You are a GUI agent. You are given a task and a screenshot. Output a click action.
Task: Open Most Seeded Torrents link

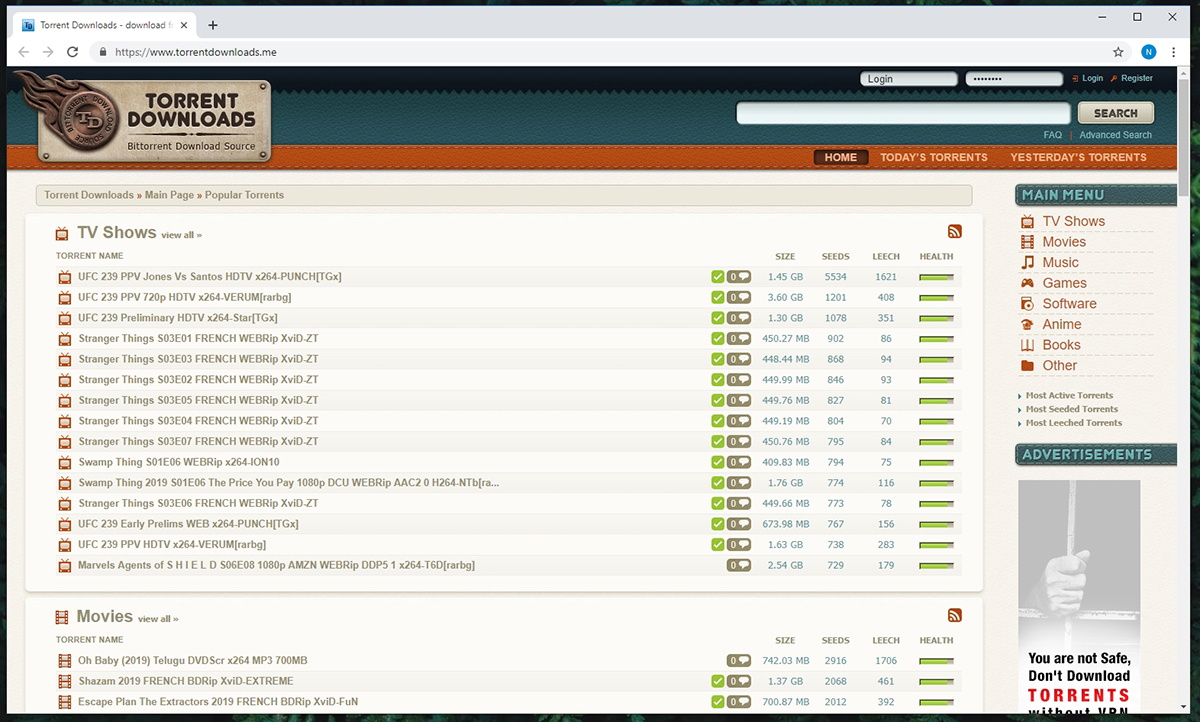[1071, 409]
